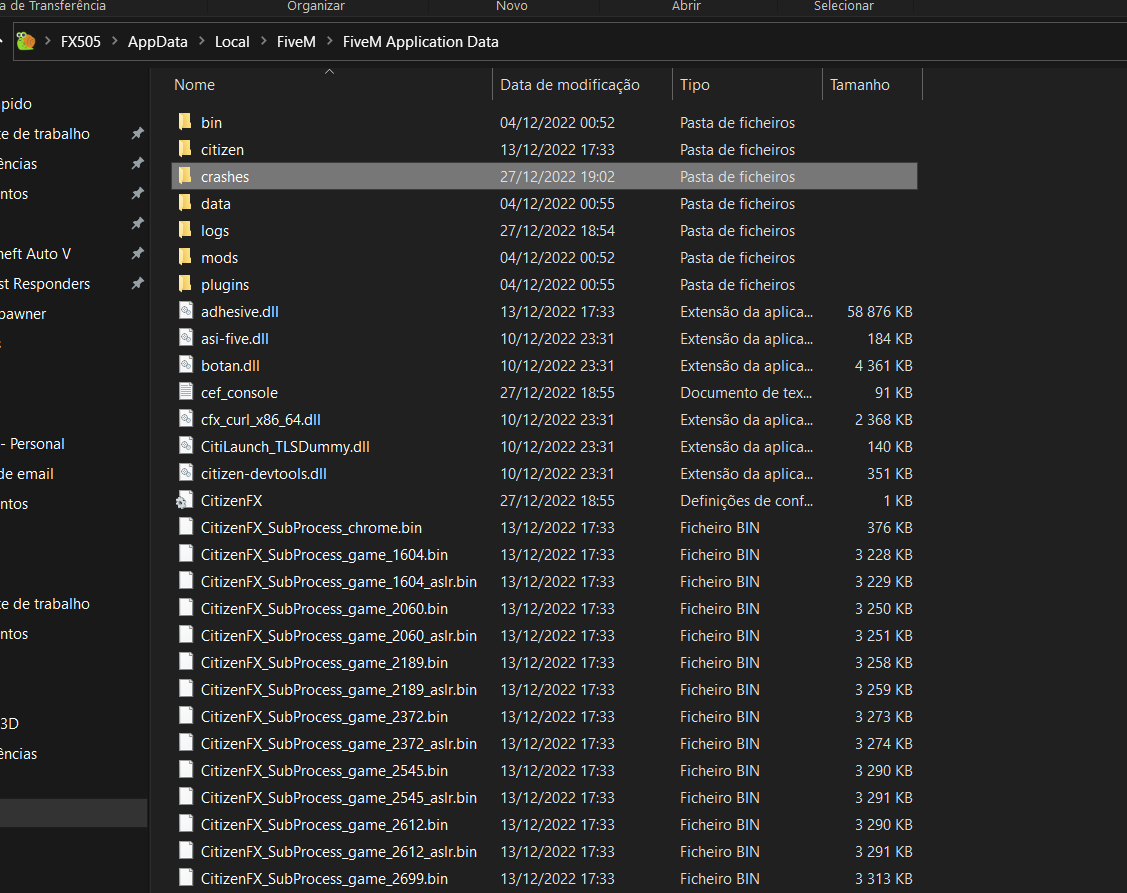The image size is (1127, 893).
Task: Select CitizenFX_SubProcess_game_1604_aslr.bin file name
Action: (339, 582)
